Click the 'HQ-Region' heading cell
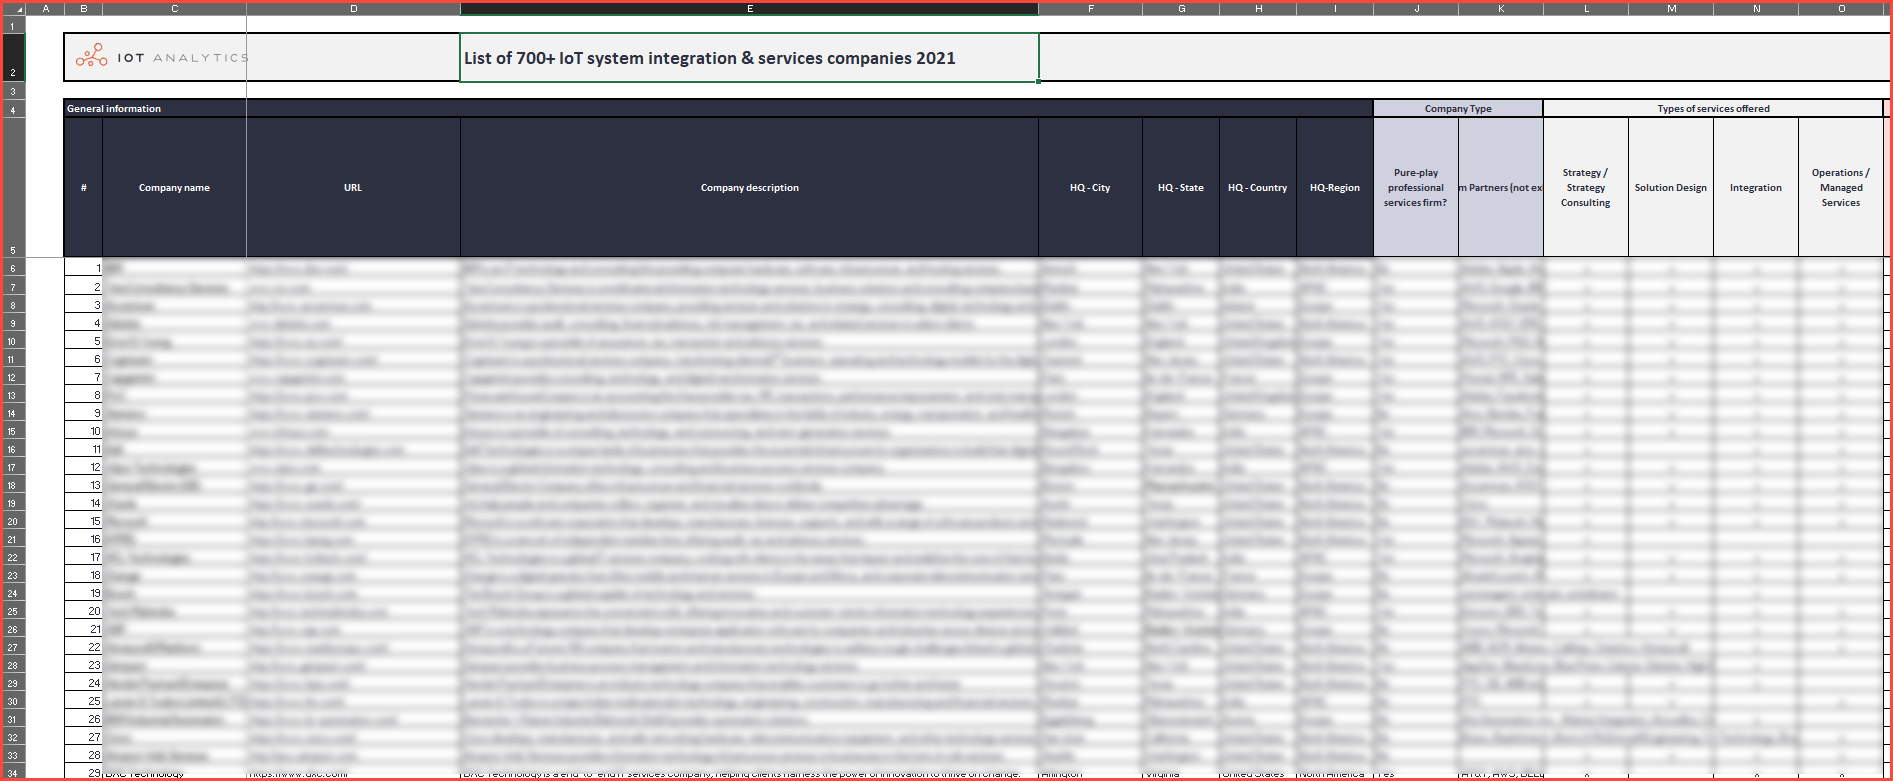 1335,187
